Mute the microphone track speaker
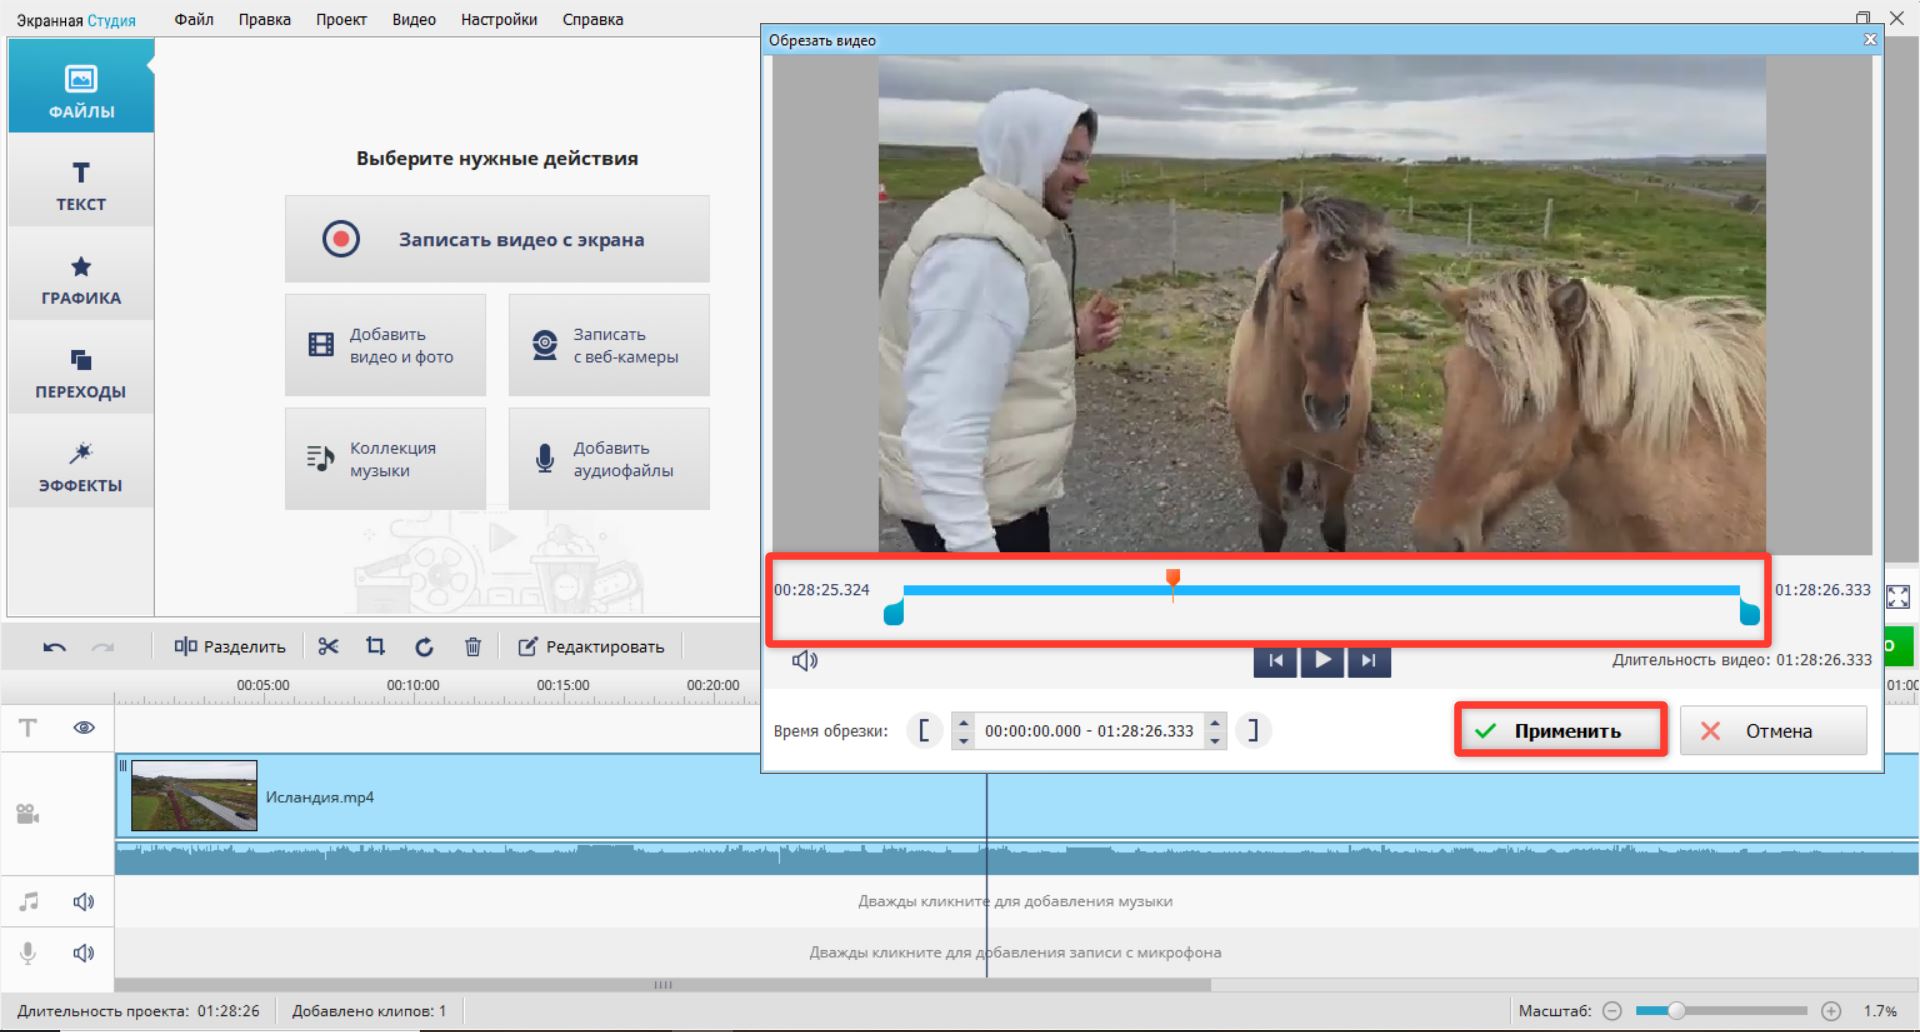This screenshot has height=1032, width=1920. [84, 953]
